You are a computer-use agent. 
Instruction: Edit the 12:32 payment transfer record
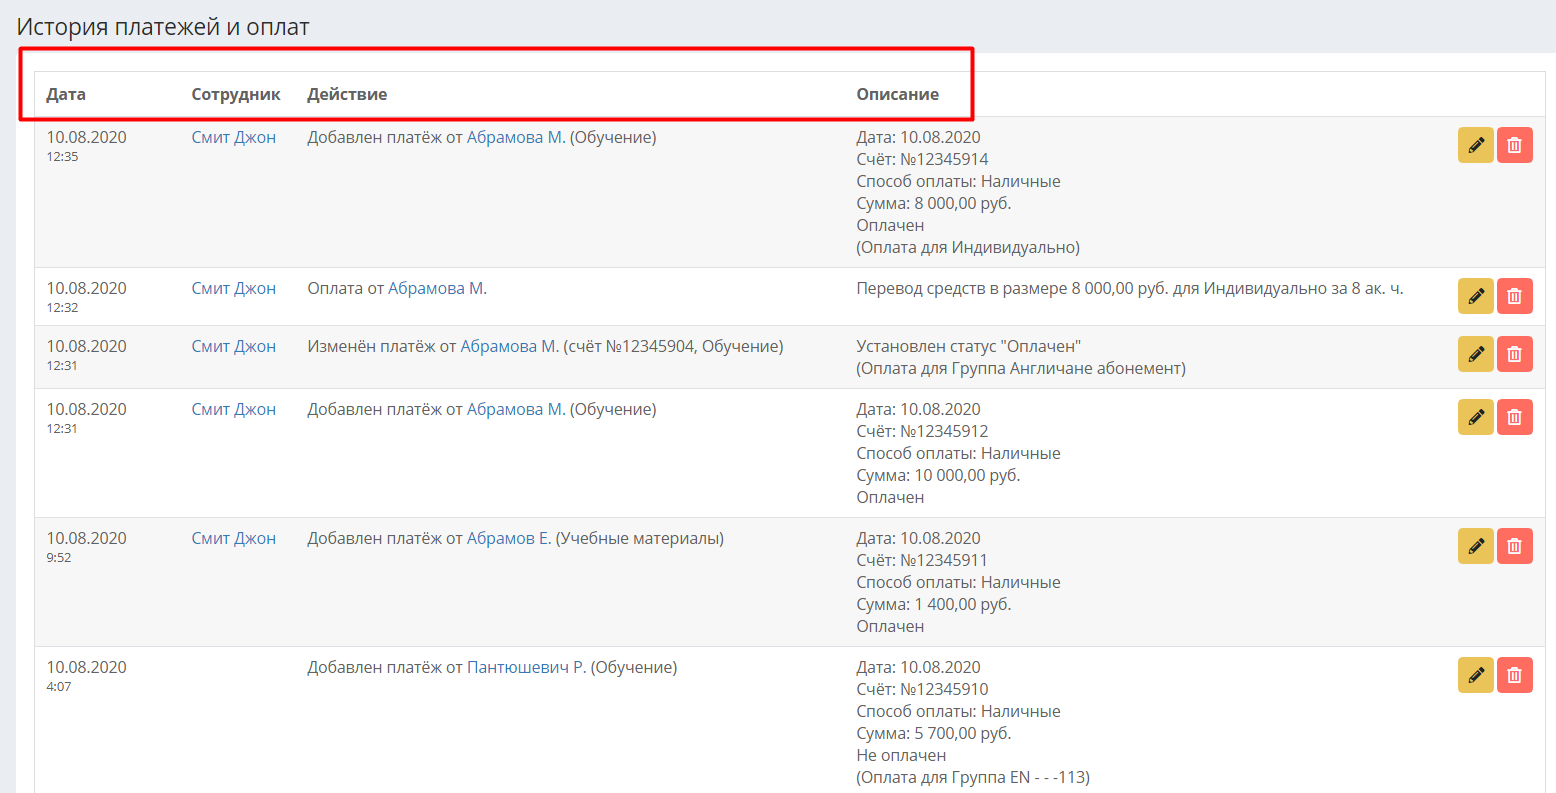(1475, 296)
